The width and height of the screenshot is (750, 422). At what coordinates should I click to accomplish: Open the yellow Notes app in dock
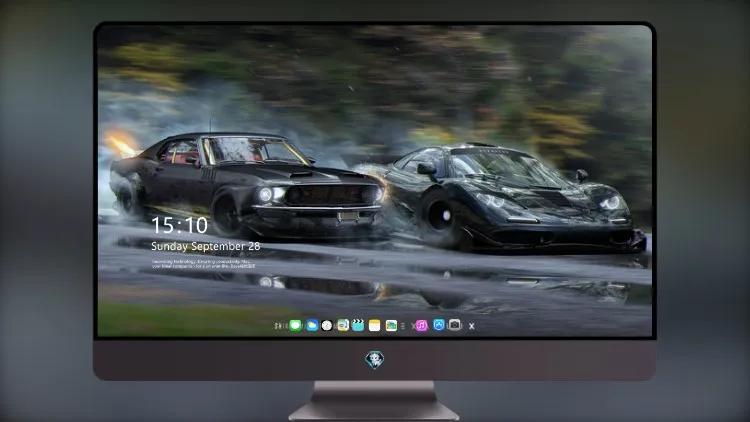click(x=375, y=326)
